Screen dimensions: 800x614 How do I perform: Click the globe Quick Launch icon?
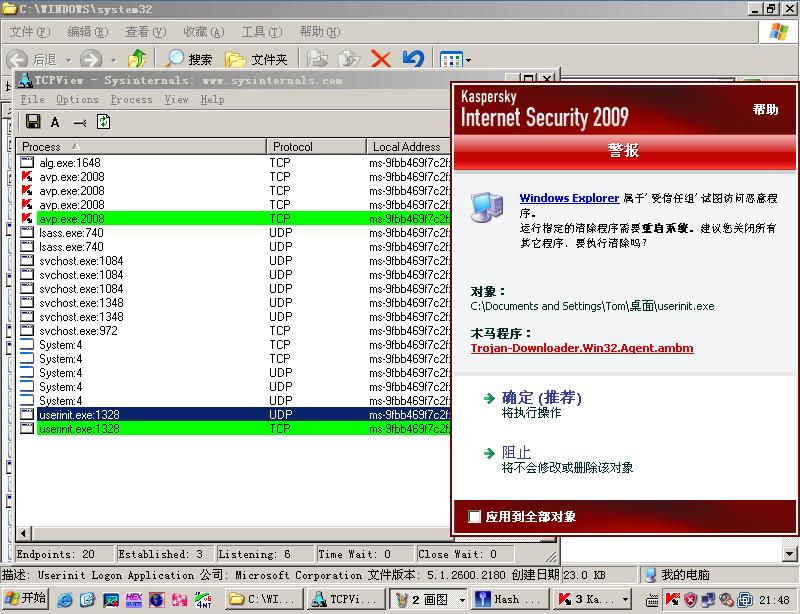pos(157,600)
